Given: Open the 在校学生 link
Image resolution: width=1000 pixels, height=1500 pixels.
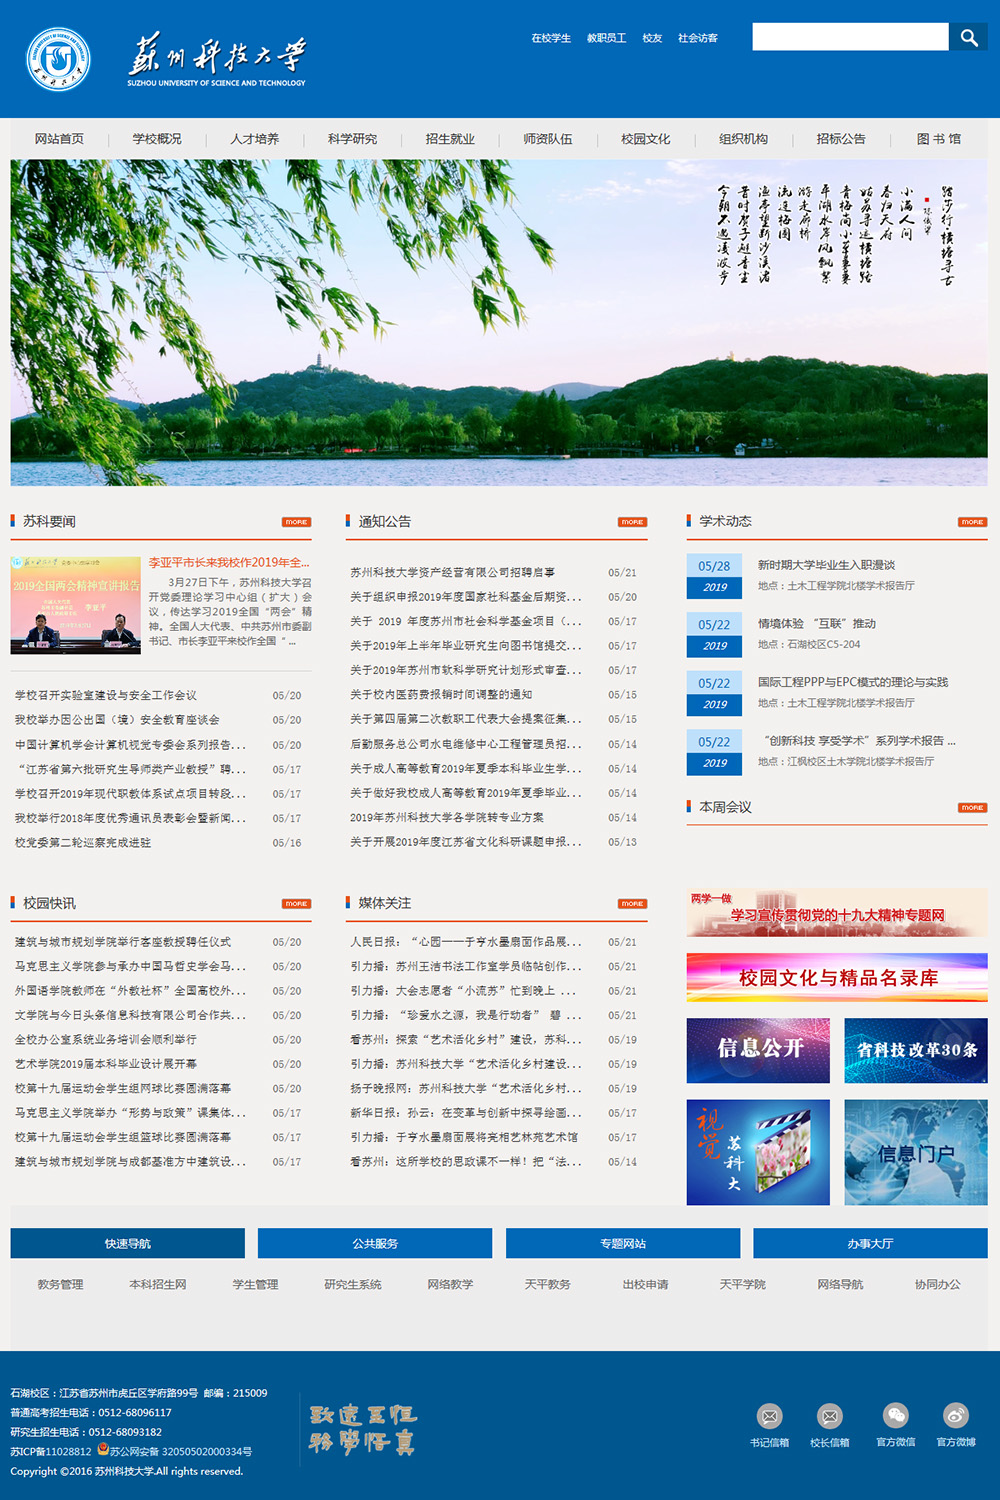Looking at the screenshot, I should click(x=550, y=37).
